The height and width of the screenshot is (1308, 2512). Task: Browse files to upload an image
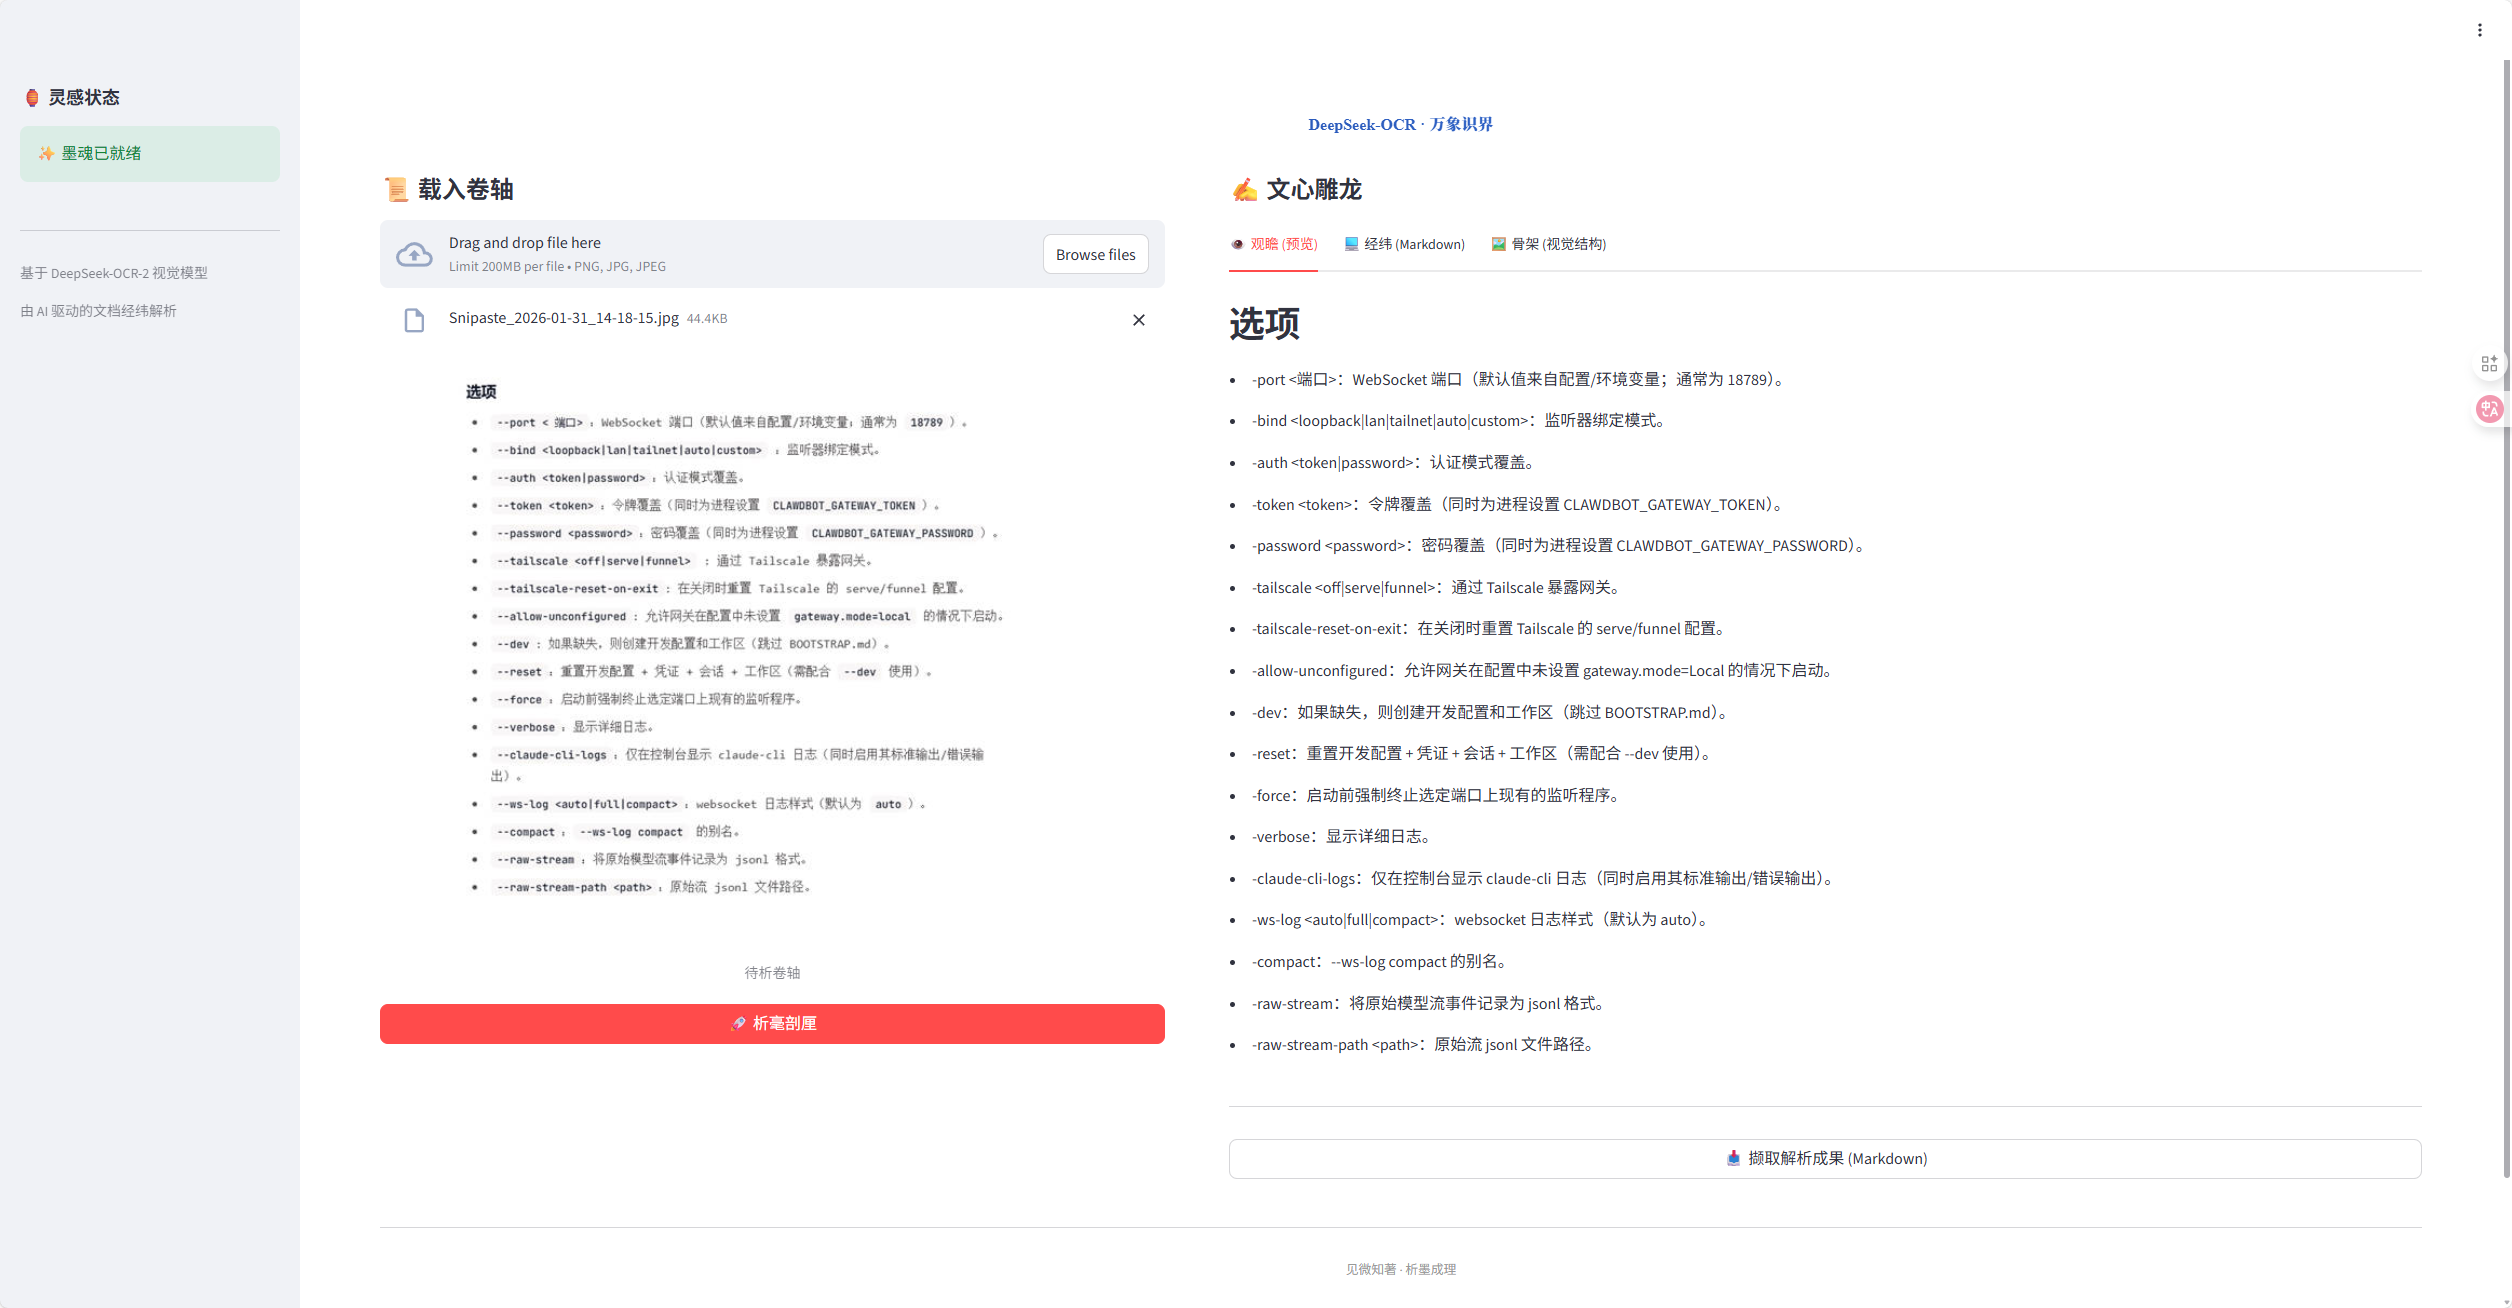point(1095,255)
